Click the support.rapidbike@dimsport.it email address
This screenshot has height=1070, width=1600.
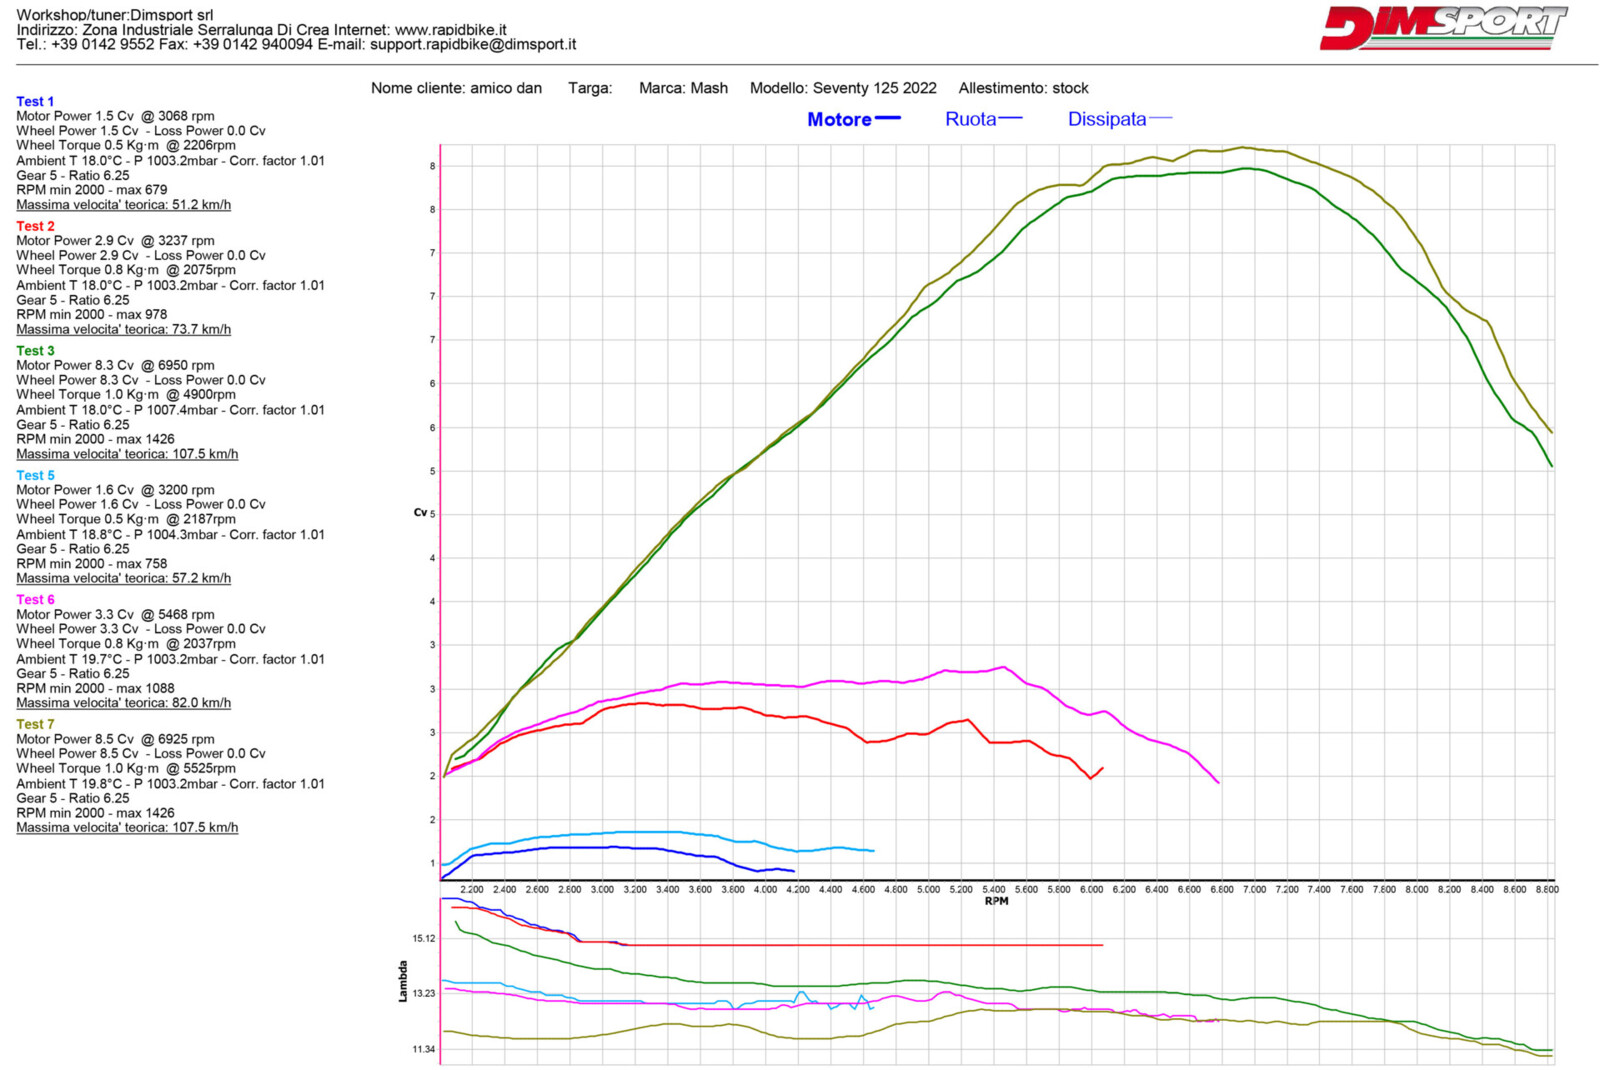pyautogui.click(x=472, y=45)
